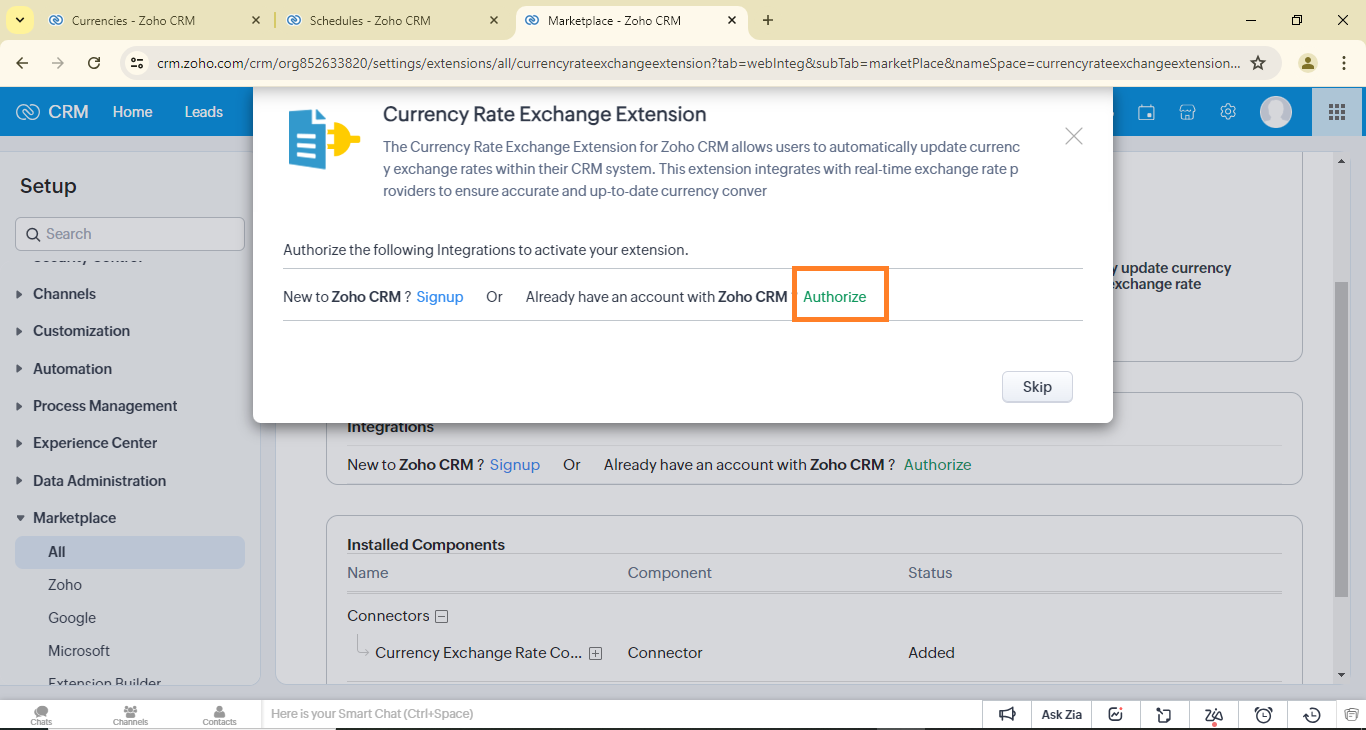
Task: Click the "Added" status cell
Action: click(931, 653)
